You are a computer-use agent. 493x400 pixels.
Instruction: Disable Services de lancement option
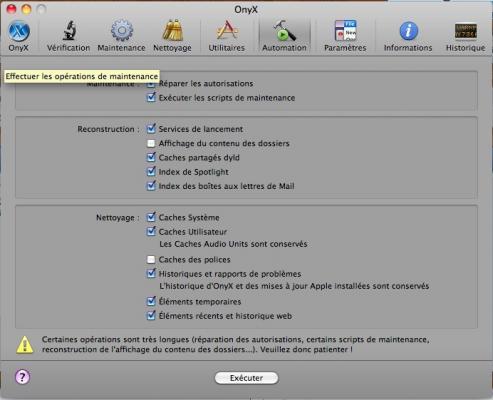pos(151,129)
